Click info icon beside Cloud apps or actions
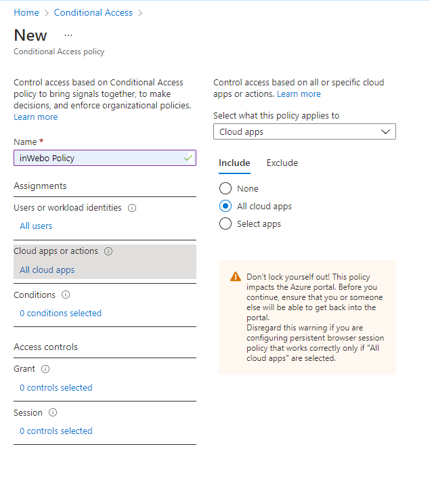 pos(108,251)
